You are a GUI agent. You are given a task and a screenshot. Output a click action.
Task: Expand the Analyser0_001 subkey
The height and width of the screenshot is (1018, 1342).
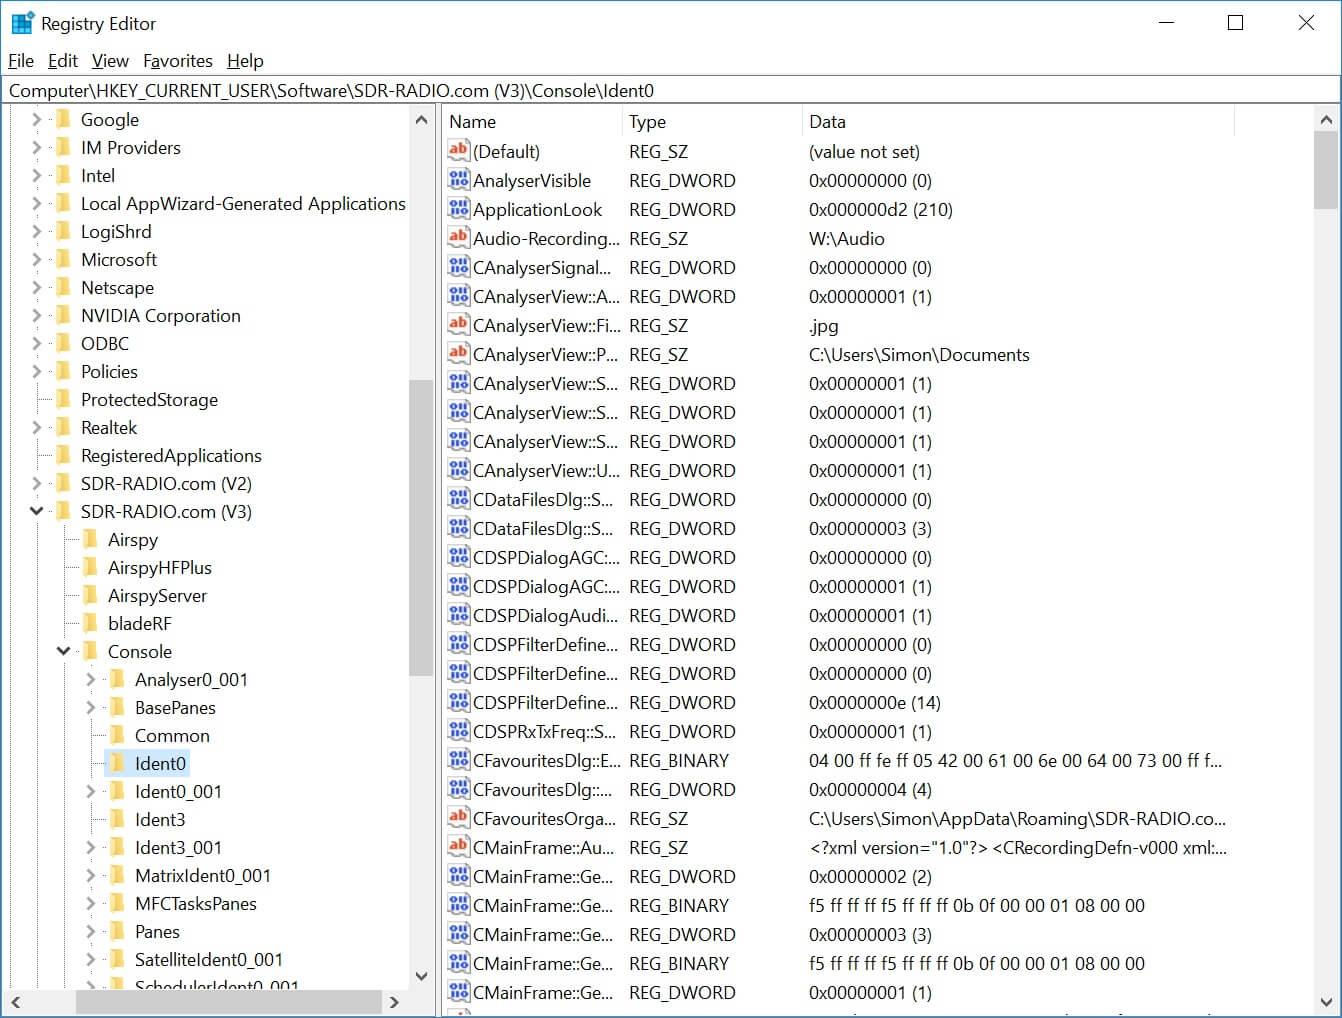point(91,680)
